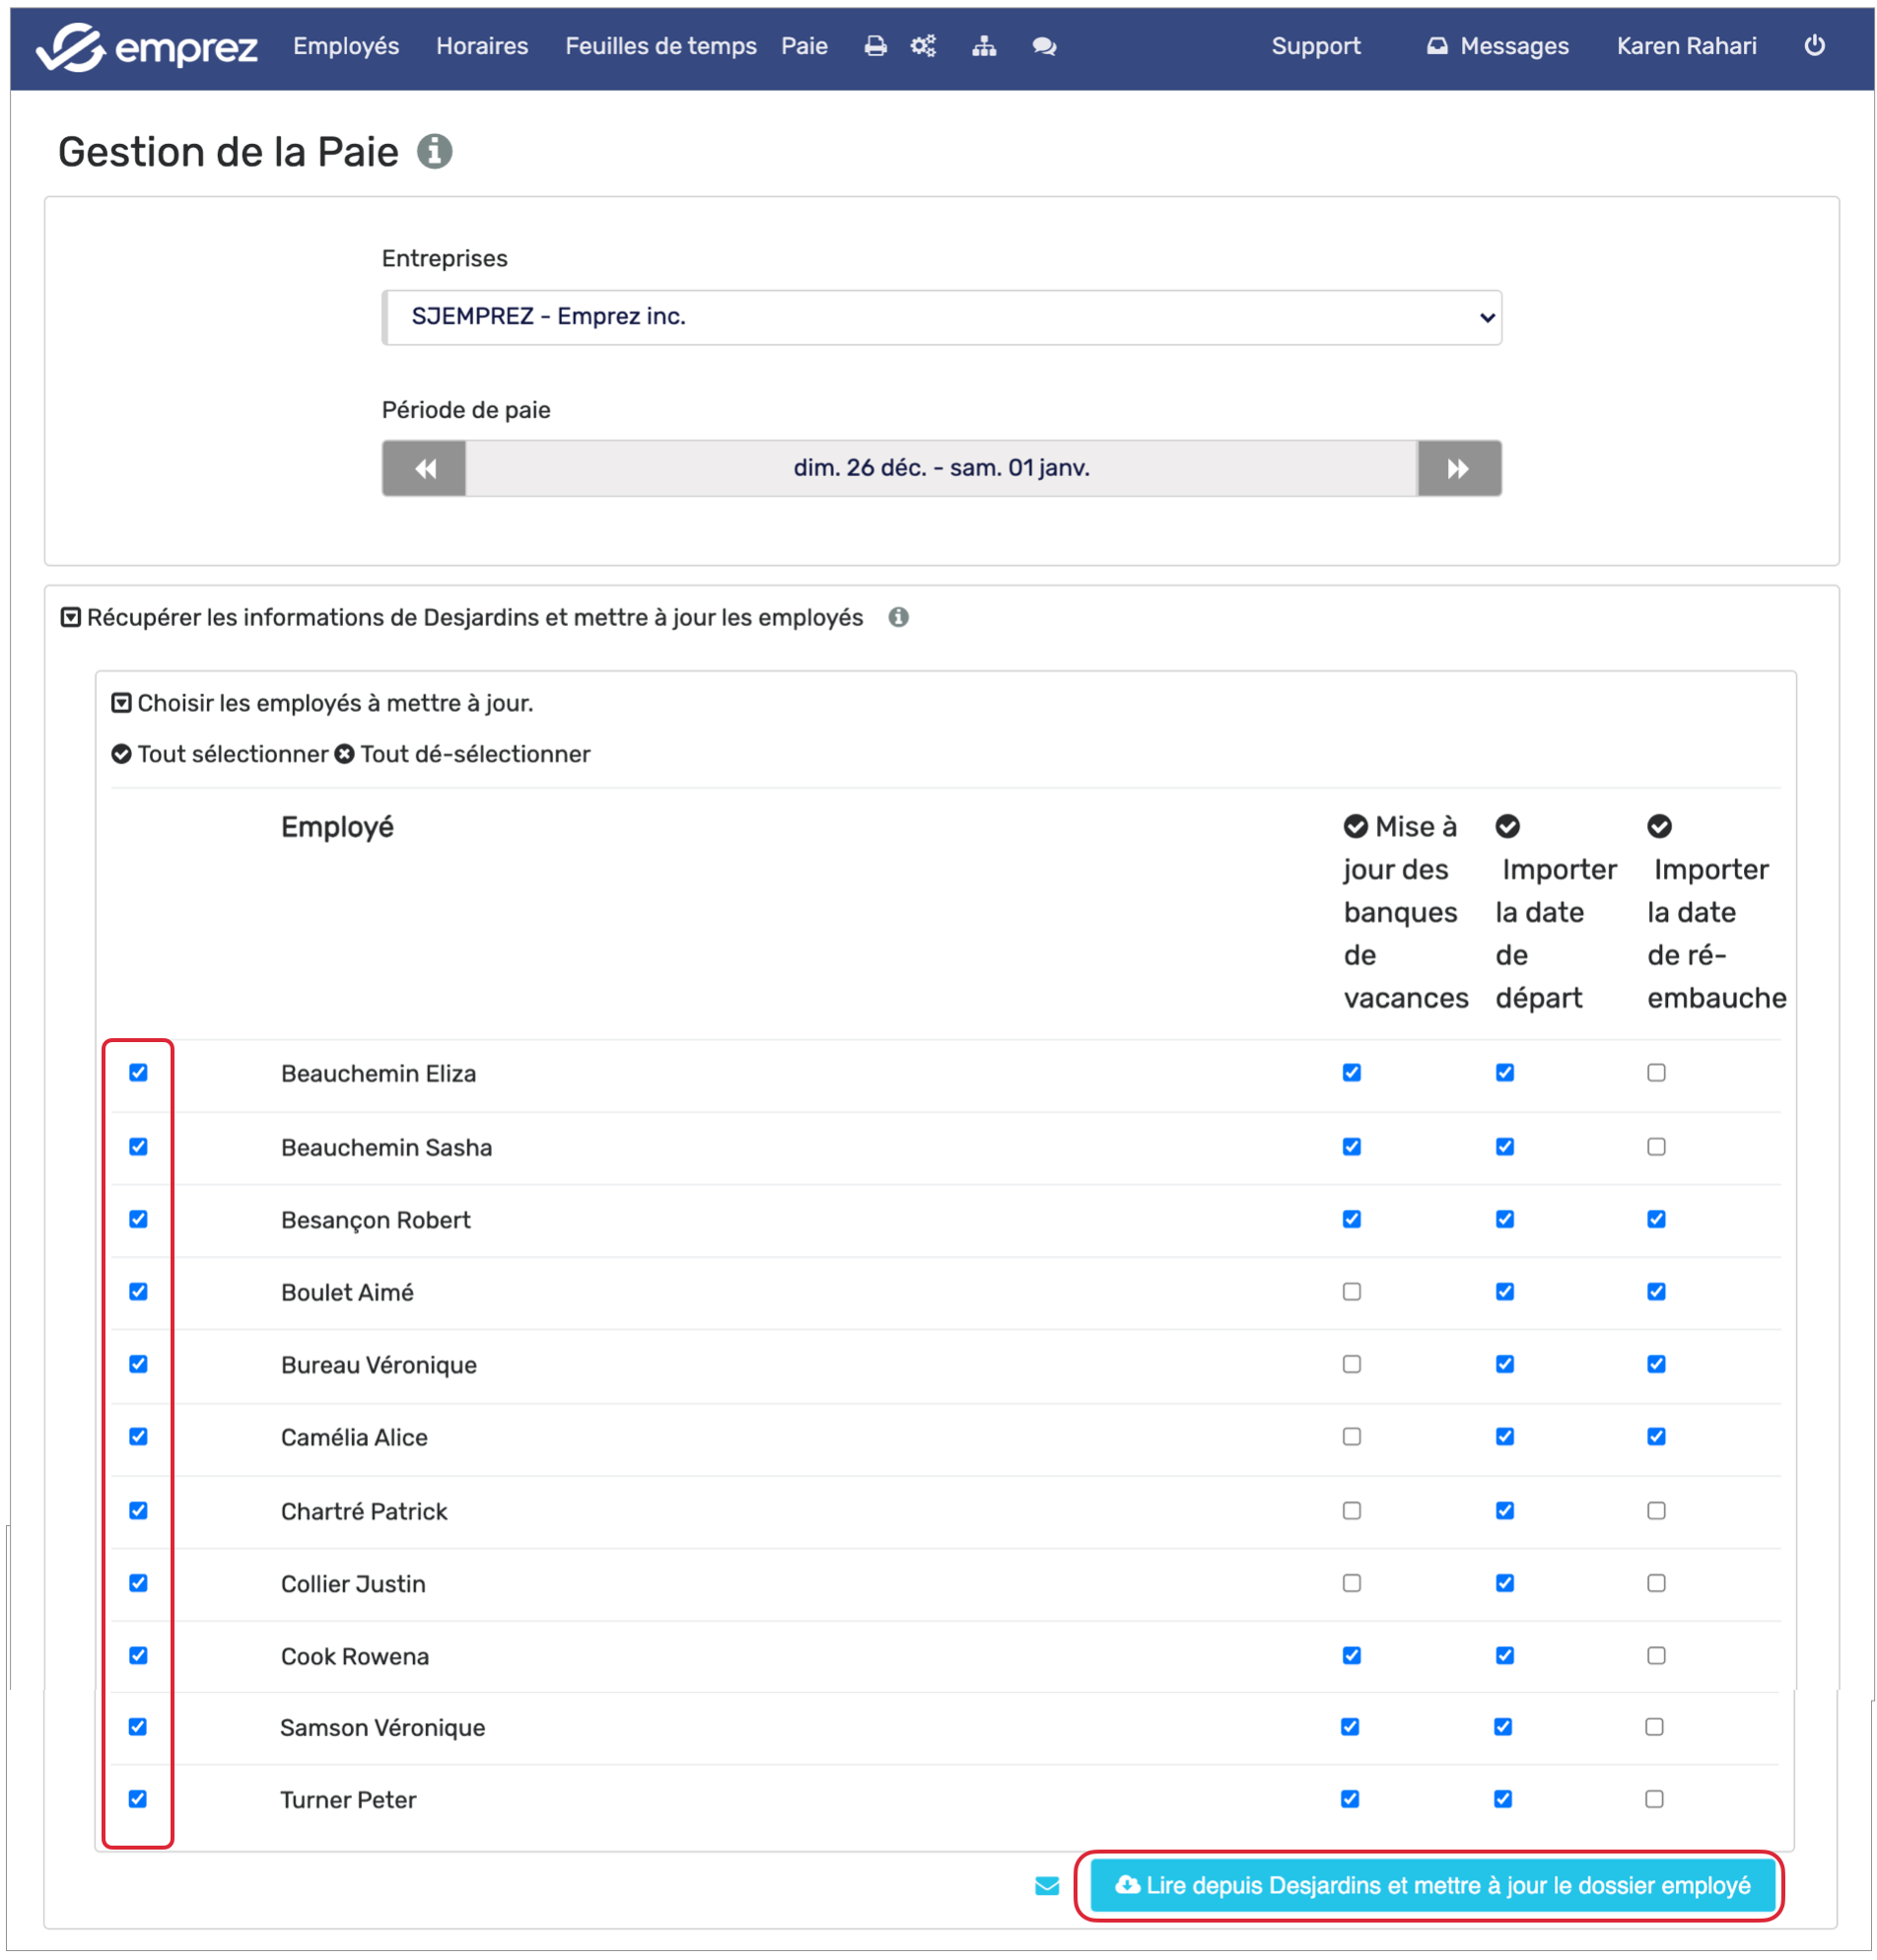The width and height of the screenshot is (1877, 1960).
Task: Uncheck Bureau Véronique employee selection
Action: coord(138,1364)
